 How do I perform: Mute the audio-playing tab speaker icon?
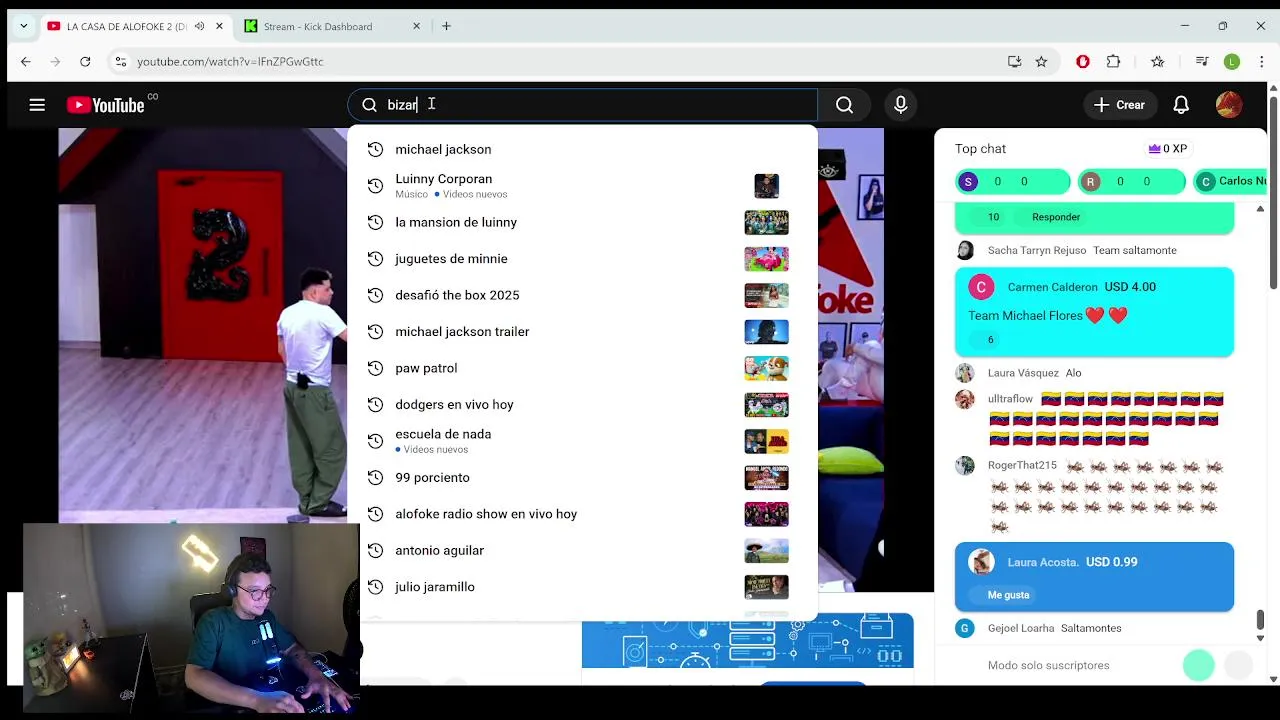[x=199, y=26]
